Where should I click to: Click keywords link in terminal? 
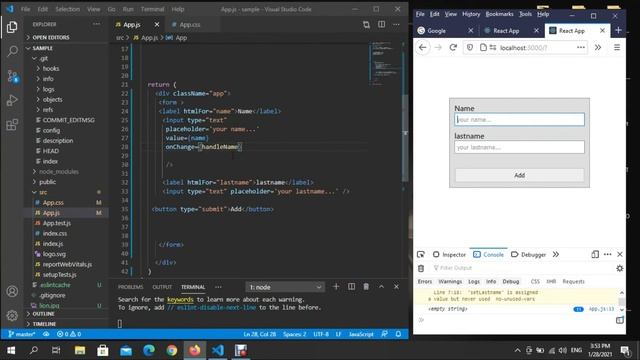pyautogui.click(x=180, y=299)
